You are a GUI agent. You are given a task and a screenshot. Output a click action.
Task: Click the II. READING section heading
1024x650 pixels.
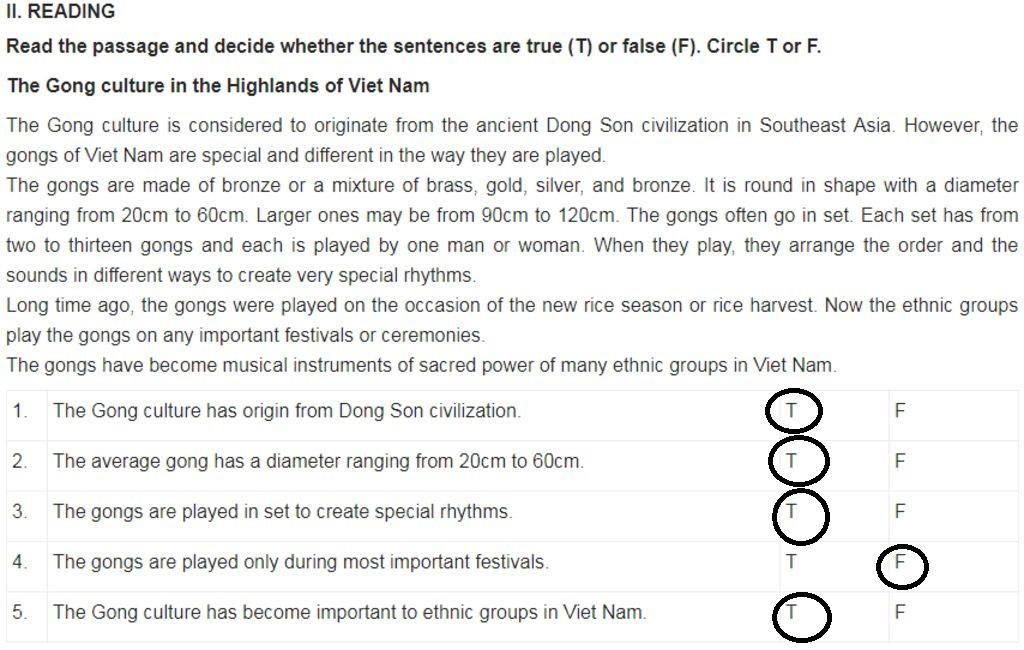click(x=61, y=11)
